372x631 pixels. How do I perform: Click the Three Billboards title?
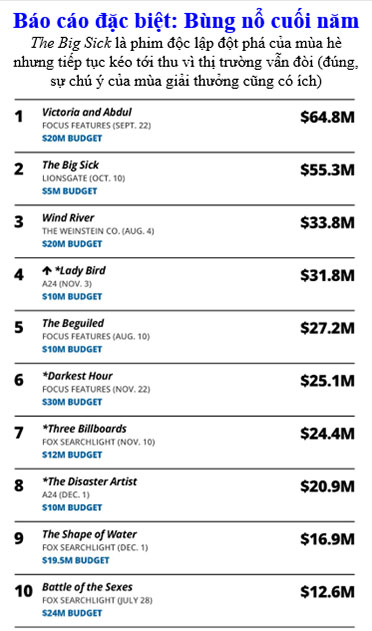(84, 429)
